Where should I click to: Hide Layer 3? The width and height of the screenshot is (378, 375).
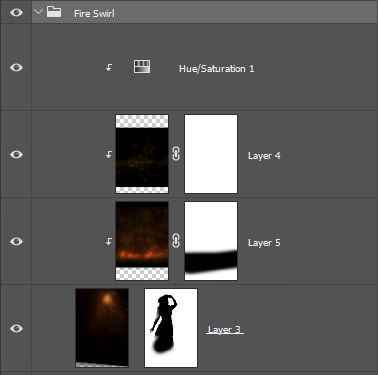(16, 328)
